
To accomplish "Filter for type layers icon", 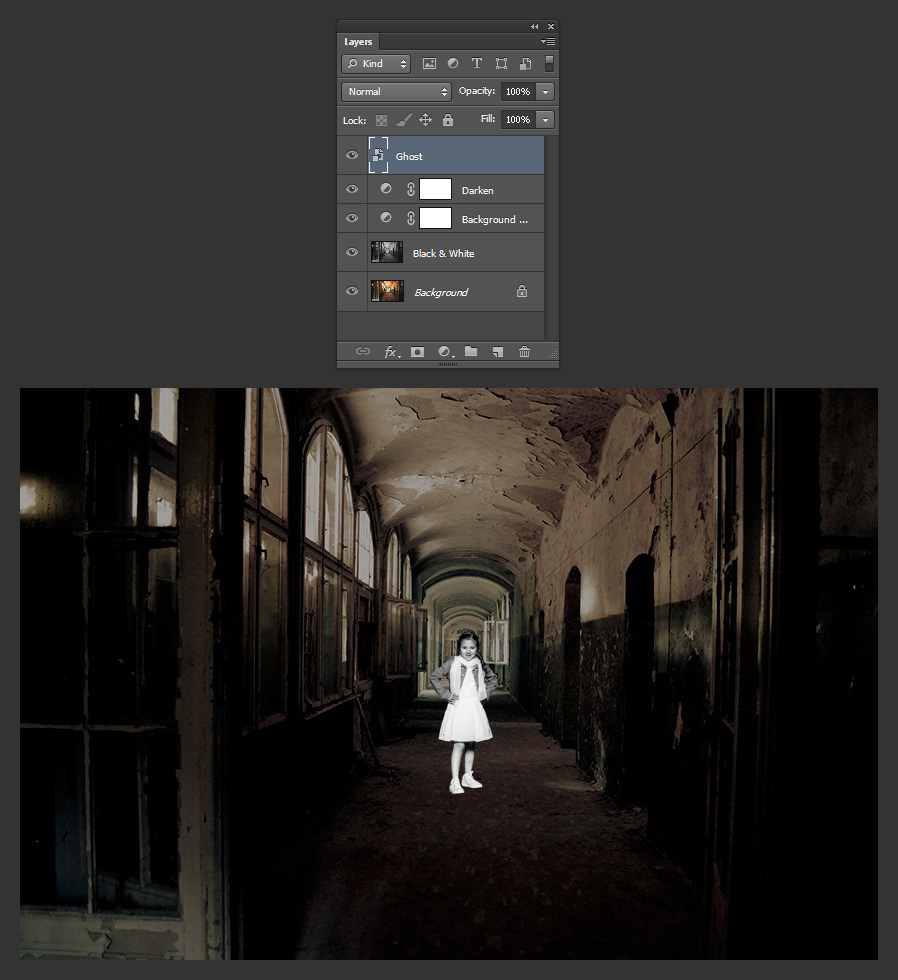I will (477, 63).
